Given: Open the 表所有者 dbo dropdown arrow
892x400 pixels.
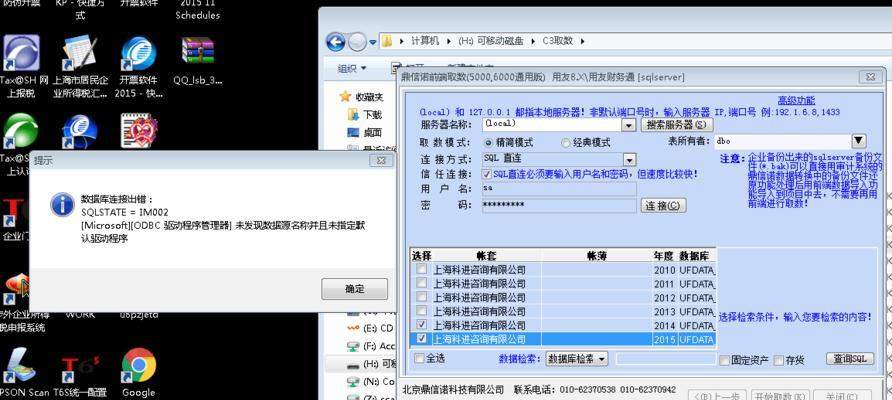Looking at the screenshot, I should (x=858, y=141).
